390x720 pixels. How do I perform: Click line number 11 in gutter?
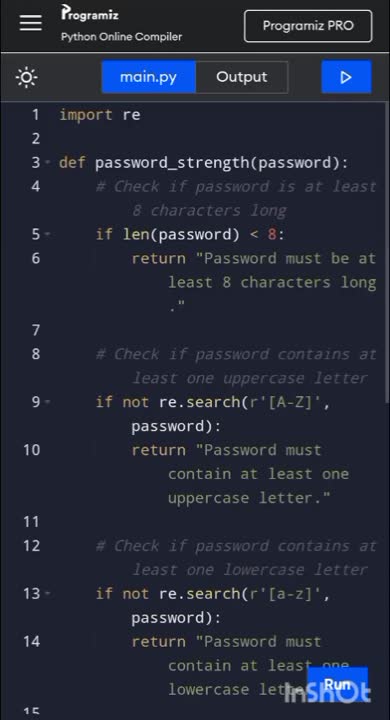tap(31, 522)
